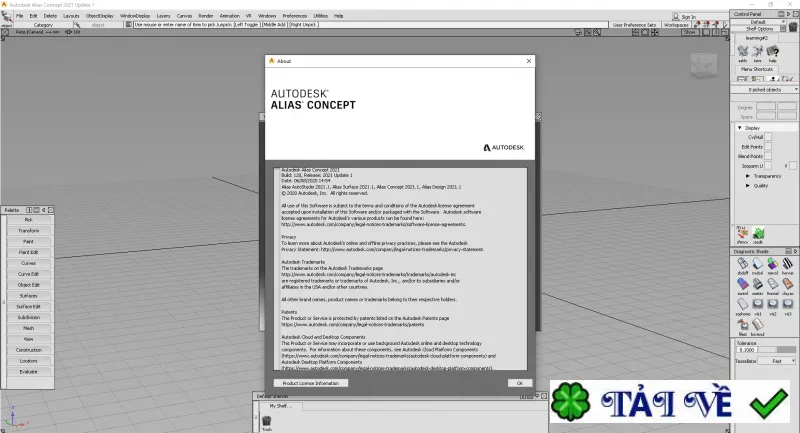The width and height of the screenshot is (800, 433).
Task: Click OK in the About dialog
Action: click(520, 383)
